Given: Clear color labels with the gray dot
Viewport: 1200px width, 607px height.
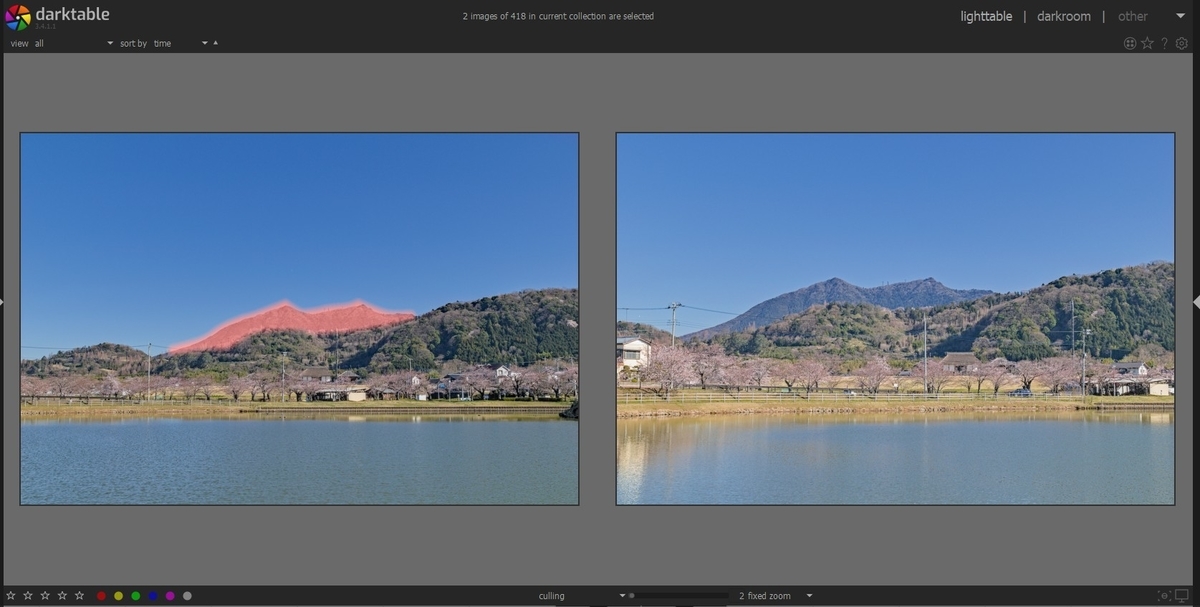Looking at the screenshot, I should point(187,596).
